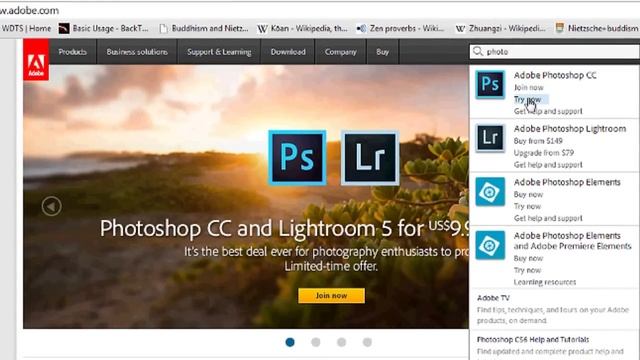Open the Buy menu
Viewport: 640px width, 360px height.
click(x=382, y=52)
